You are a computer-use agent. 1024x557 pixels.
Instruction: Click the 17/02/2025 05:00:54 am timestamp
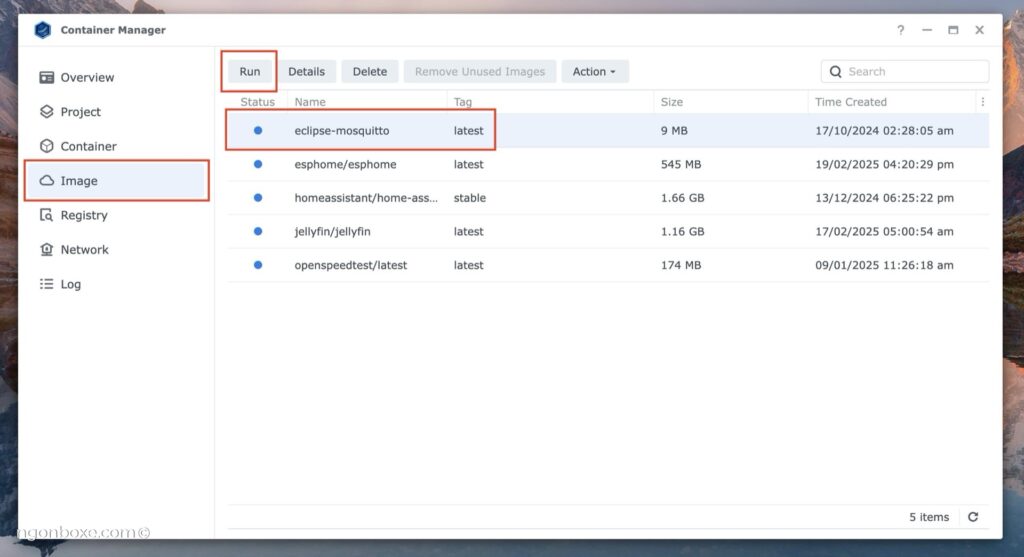tap(884, 232)
